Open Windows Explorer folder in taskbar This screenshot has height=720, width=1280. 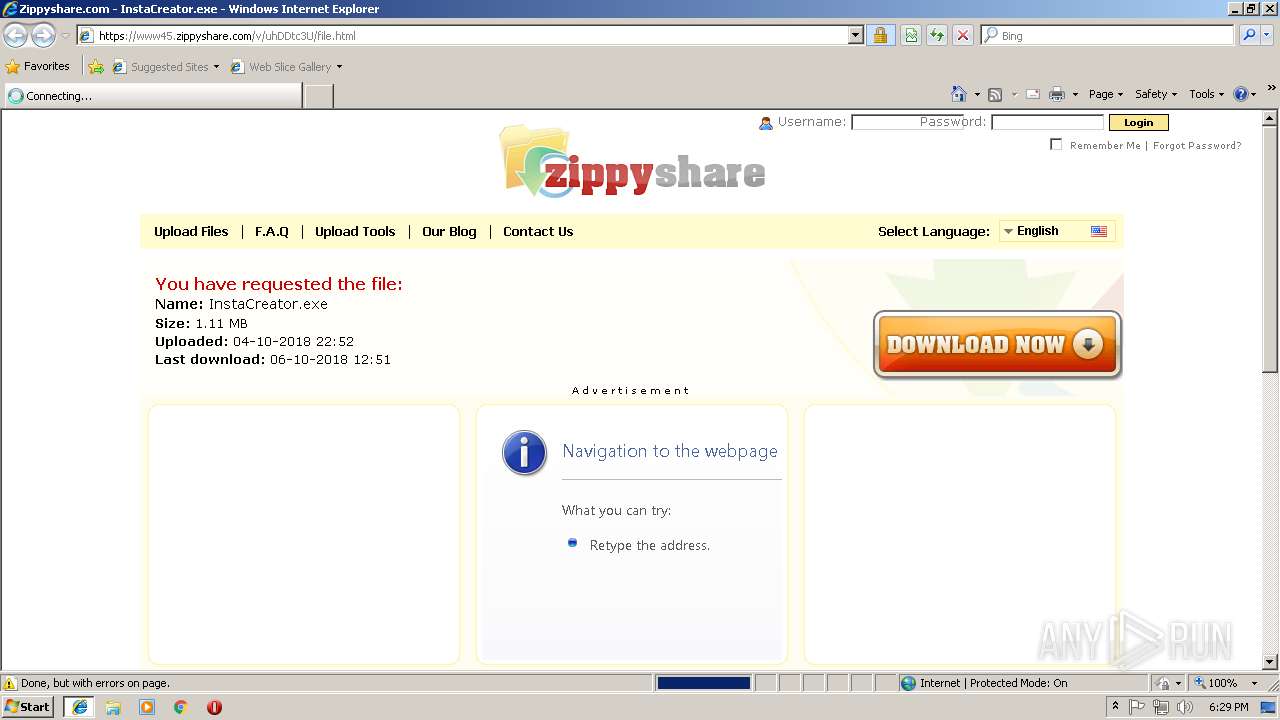point(113,707)
